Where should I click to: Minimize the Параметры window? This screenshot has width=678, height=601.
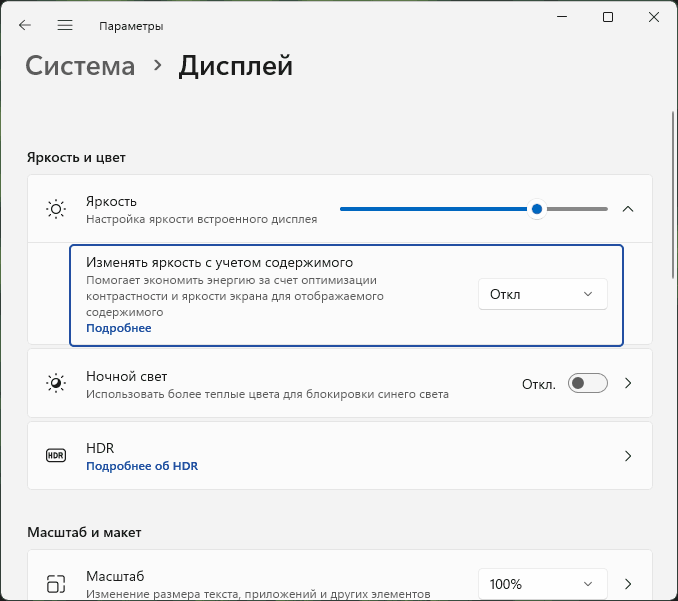tap(562, 17)
